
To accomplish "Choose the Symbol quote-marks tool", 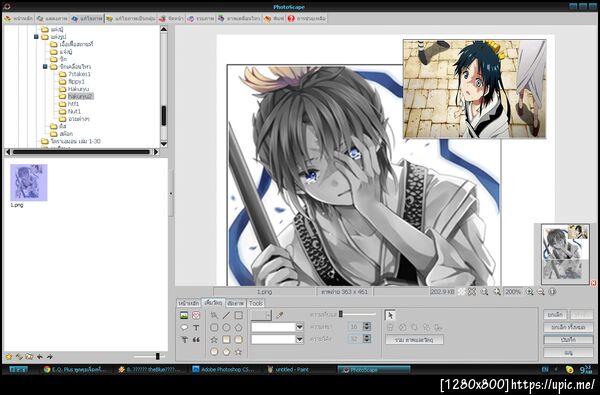I will click(x=196, y=340).
